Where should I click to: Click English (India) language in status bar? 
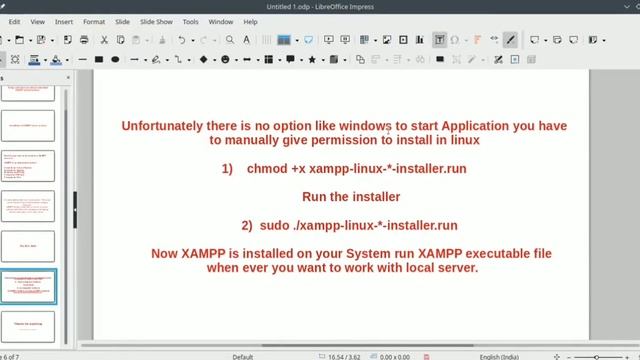tap(499, 357)
